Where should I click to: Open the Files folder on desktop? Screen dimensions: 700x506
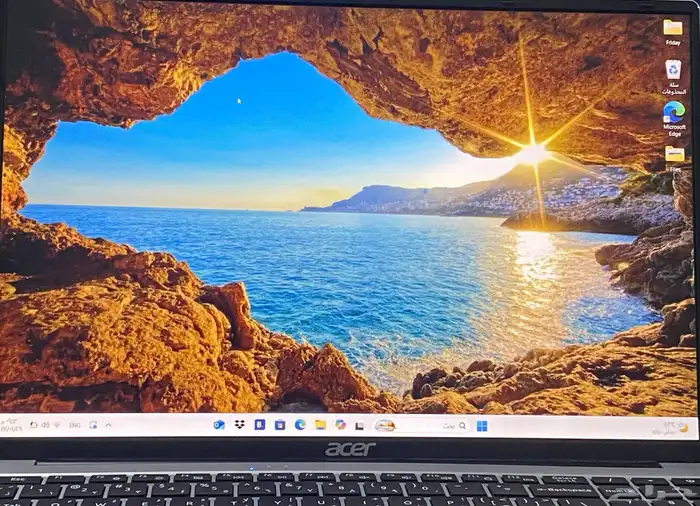[675, 155]
